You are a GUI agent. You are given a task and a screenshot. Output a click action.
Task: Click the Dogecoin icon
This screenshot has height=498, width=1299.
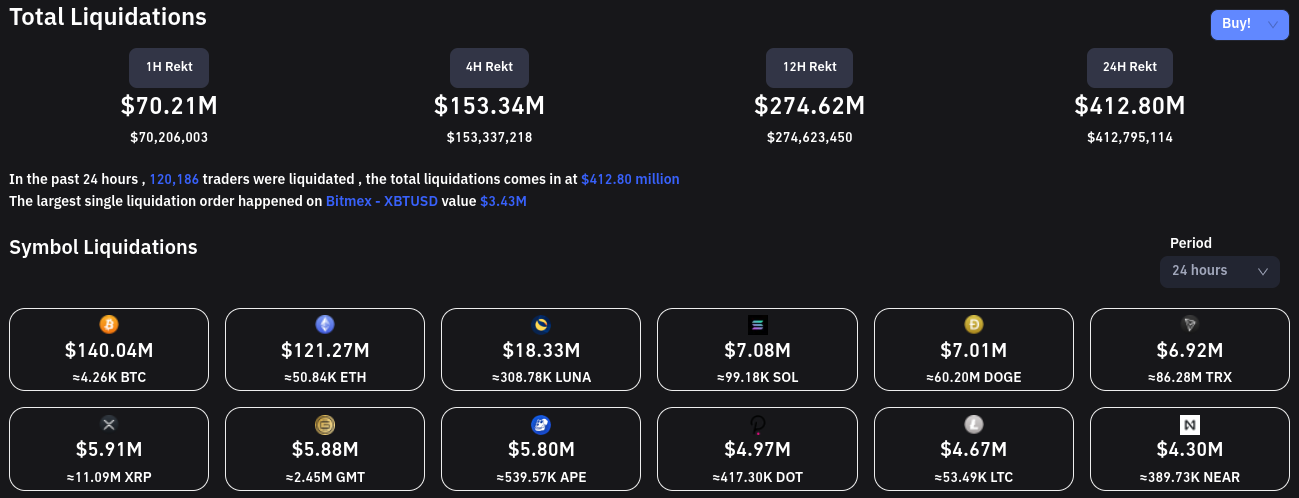point(974,324)
